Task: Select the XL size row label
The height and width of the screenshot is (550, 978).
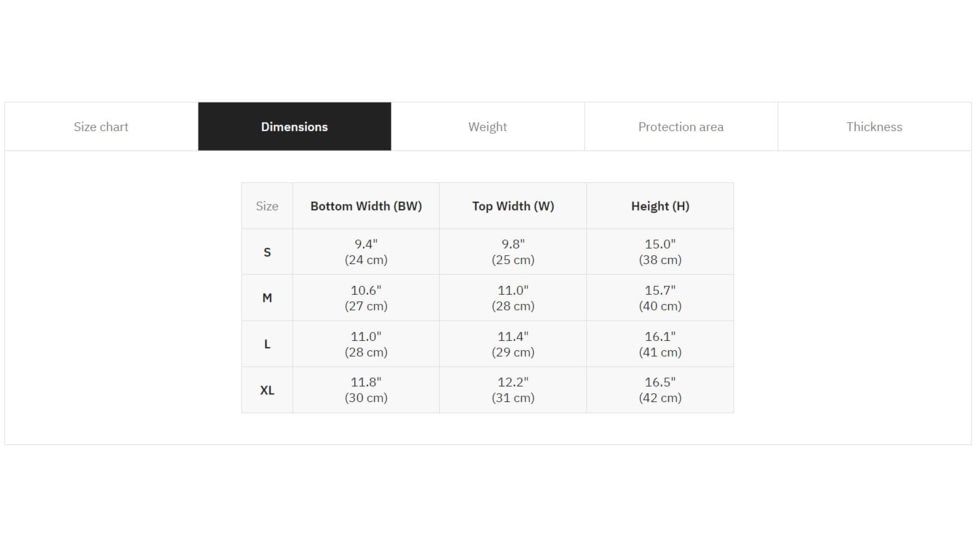Action: coord(267,390)
